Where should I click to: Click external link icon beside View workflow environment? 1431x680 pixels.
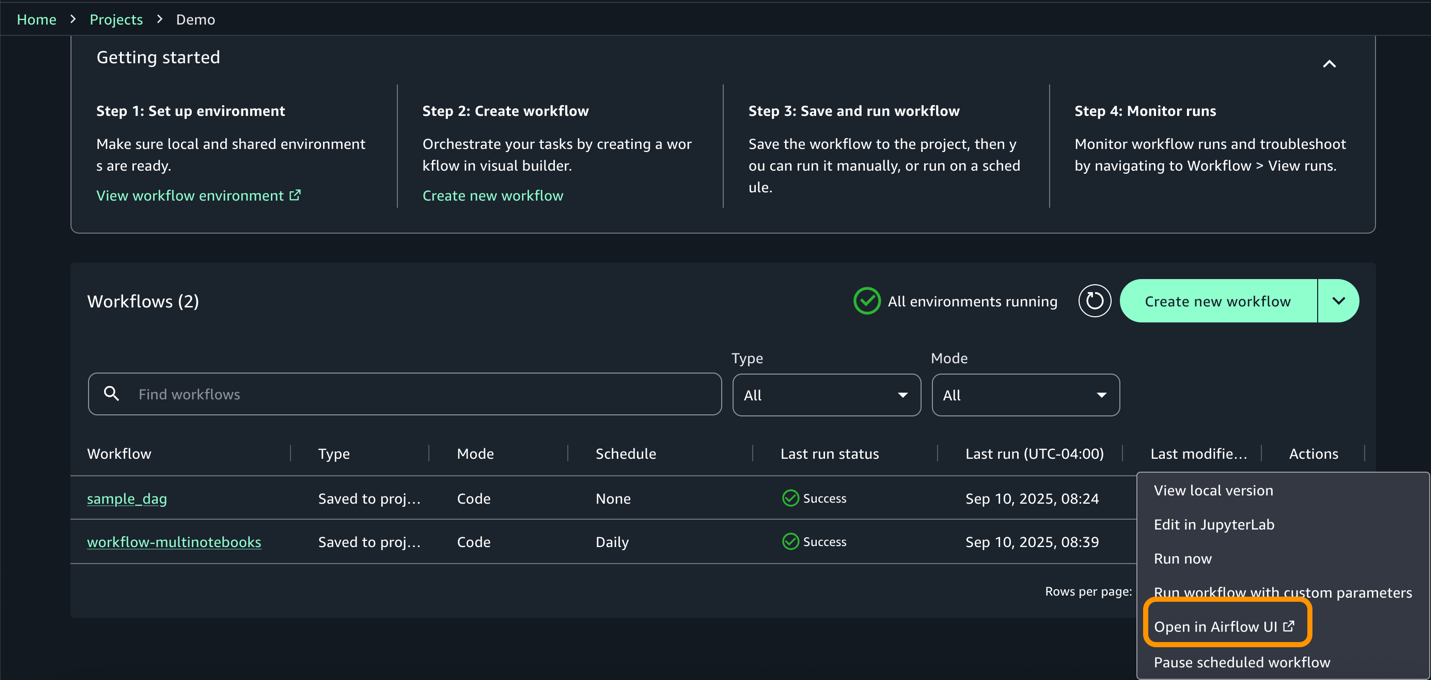295,195
